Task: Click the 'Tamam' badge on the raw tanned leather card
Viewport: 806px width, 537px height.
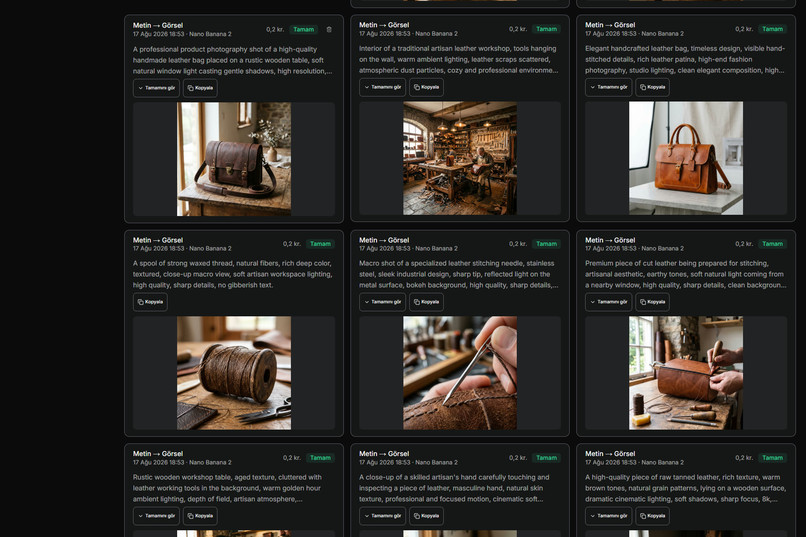Action: click(773, 457)
